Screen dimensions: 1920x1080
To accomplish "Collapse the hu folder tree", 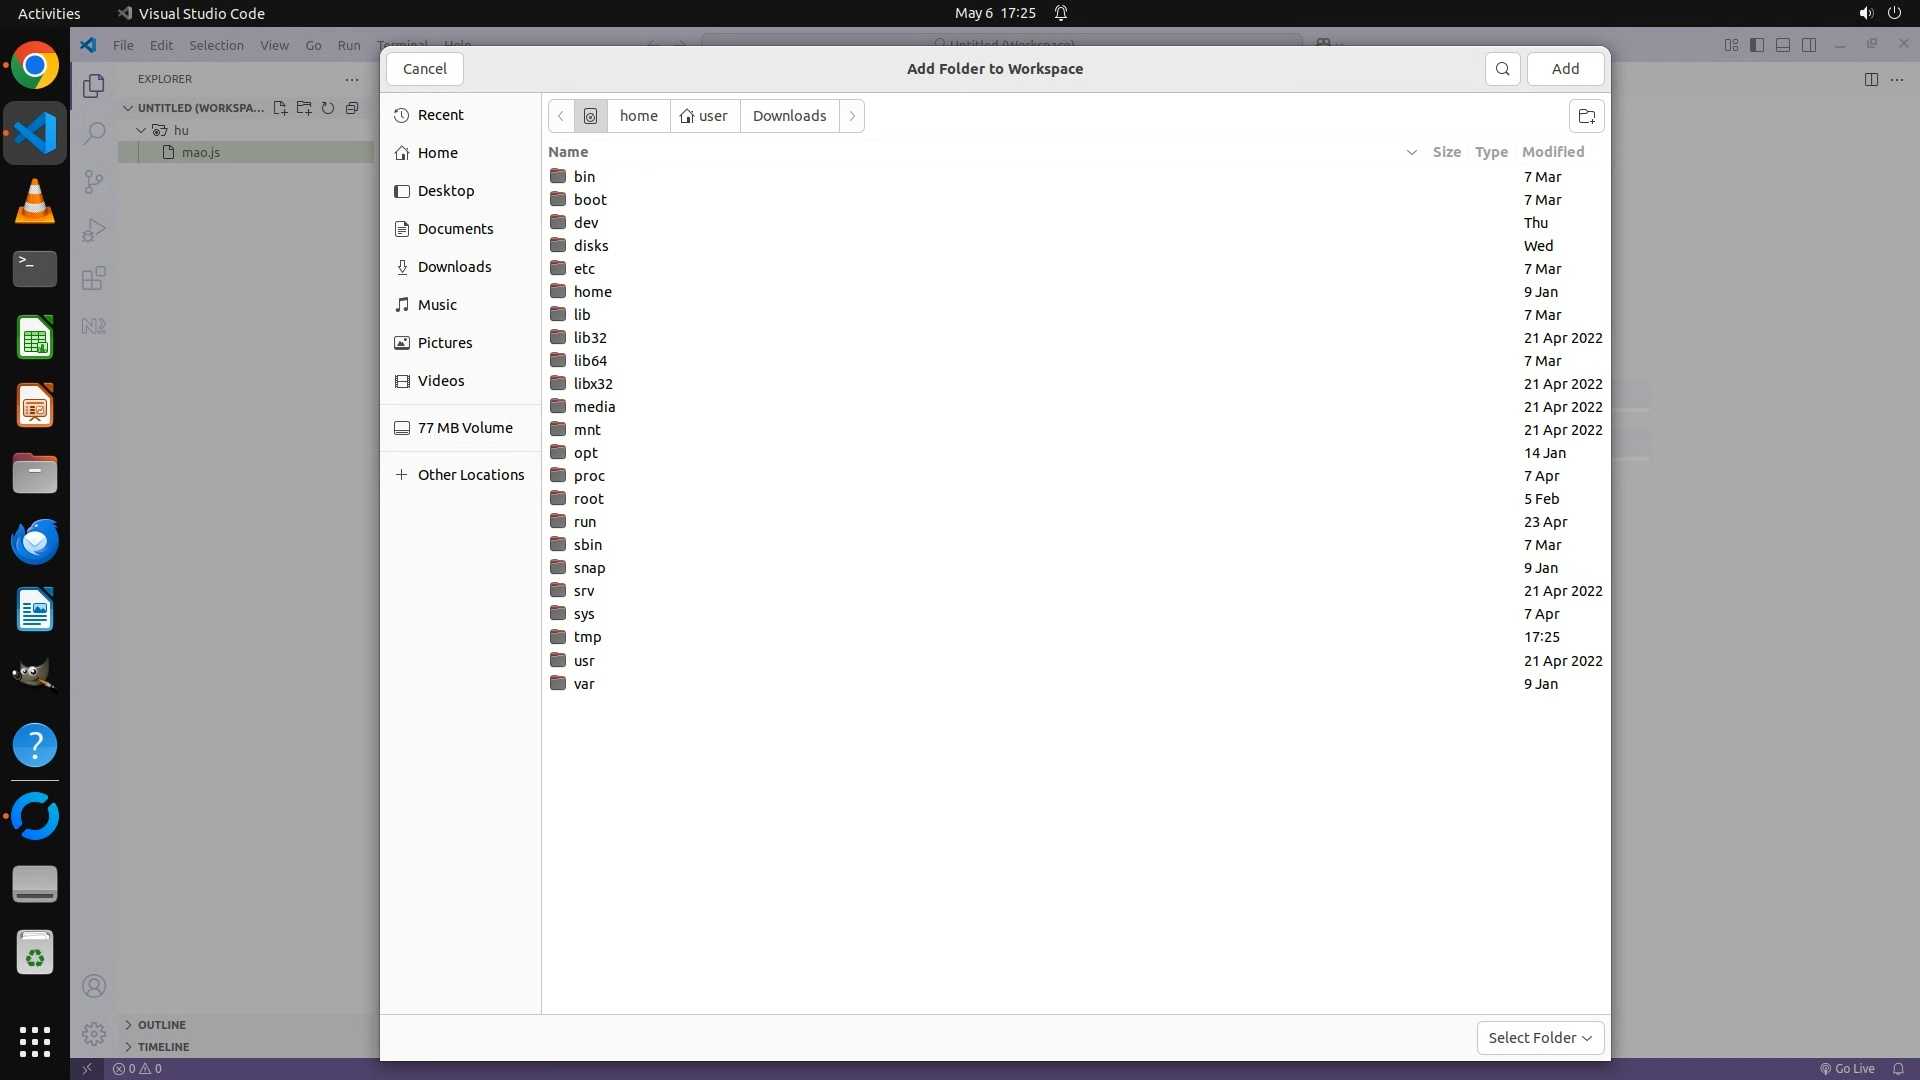I will coord(141,130).
